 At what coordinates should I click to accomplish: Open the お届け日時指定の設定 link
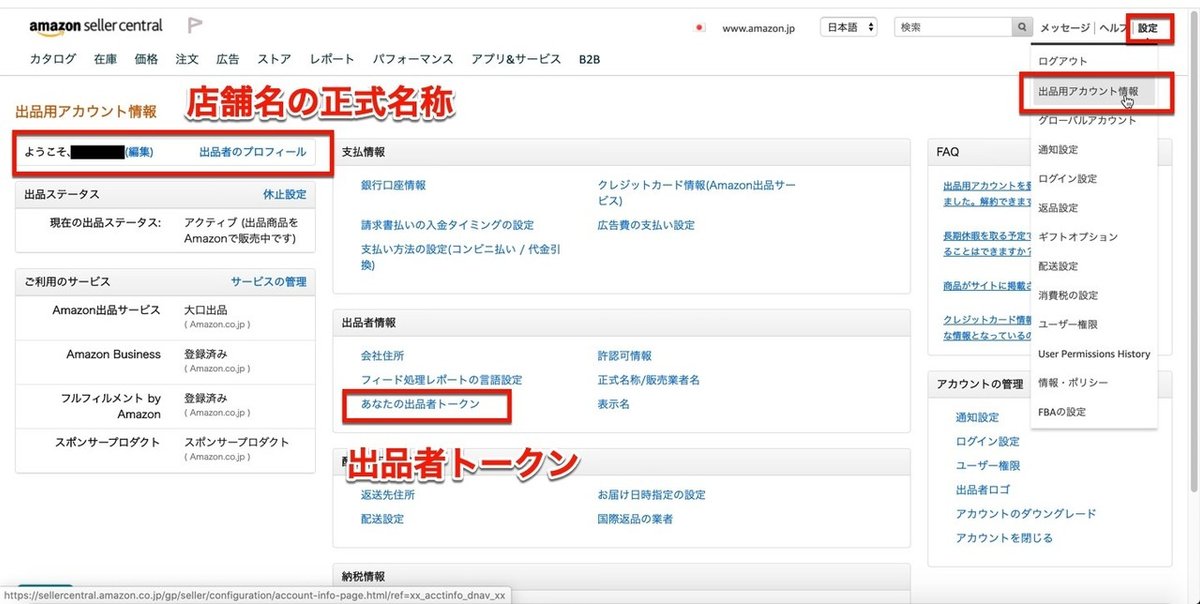coord(651,494)
